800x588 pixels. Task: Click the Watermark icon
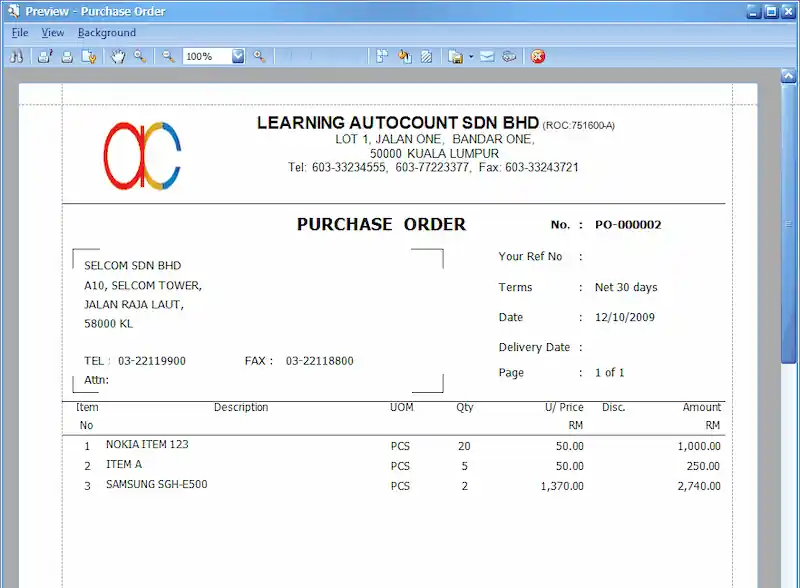pyautogui.click(x=427, y=56)
